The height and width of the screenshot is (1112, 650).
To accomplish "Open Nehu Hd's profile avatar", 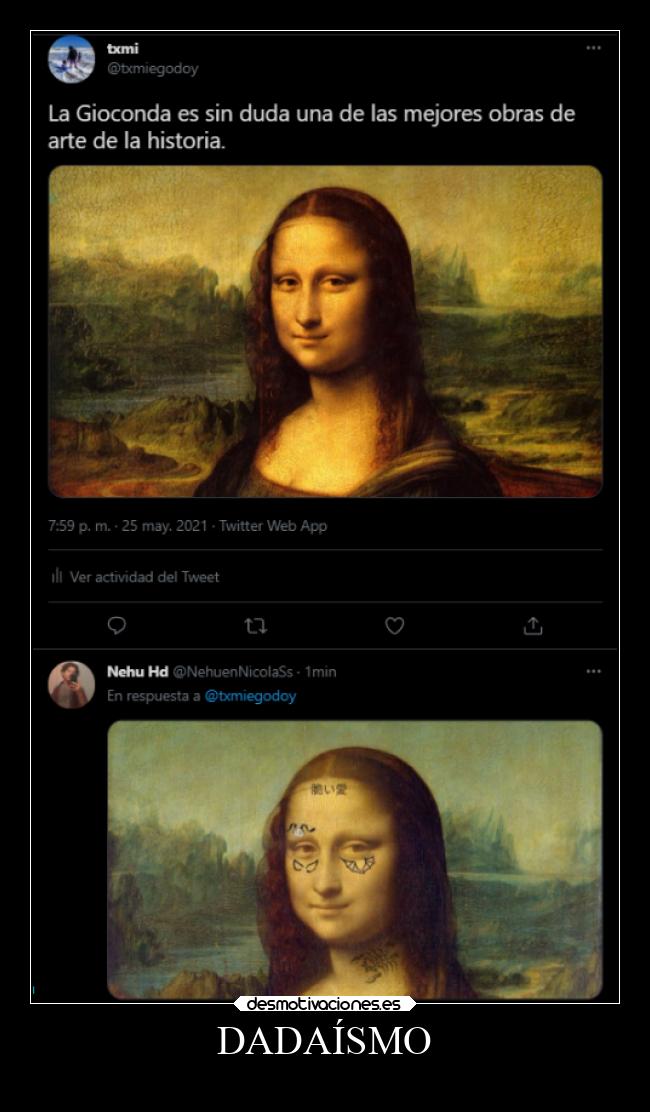I will tap(71, 684).
